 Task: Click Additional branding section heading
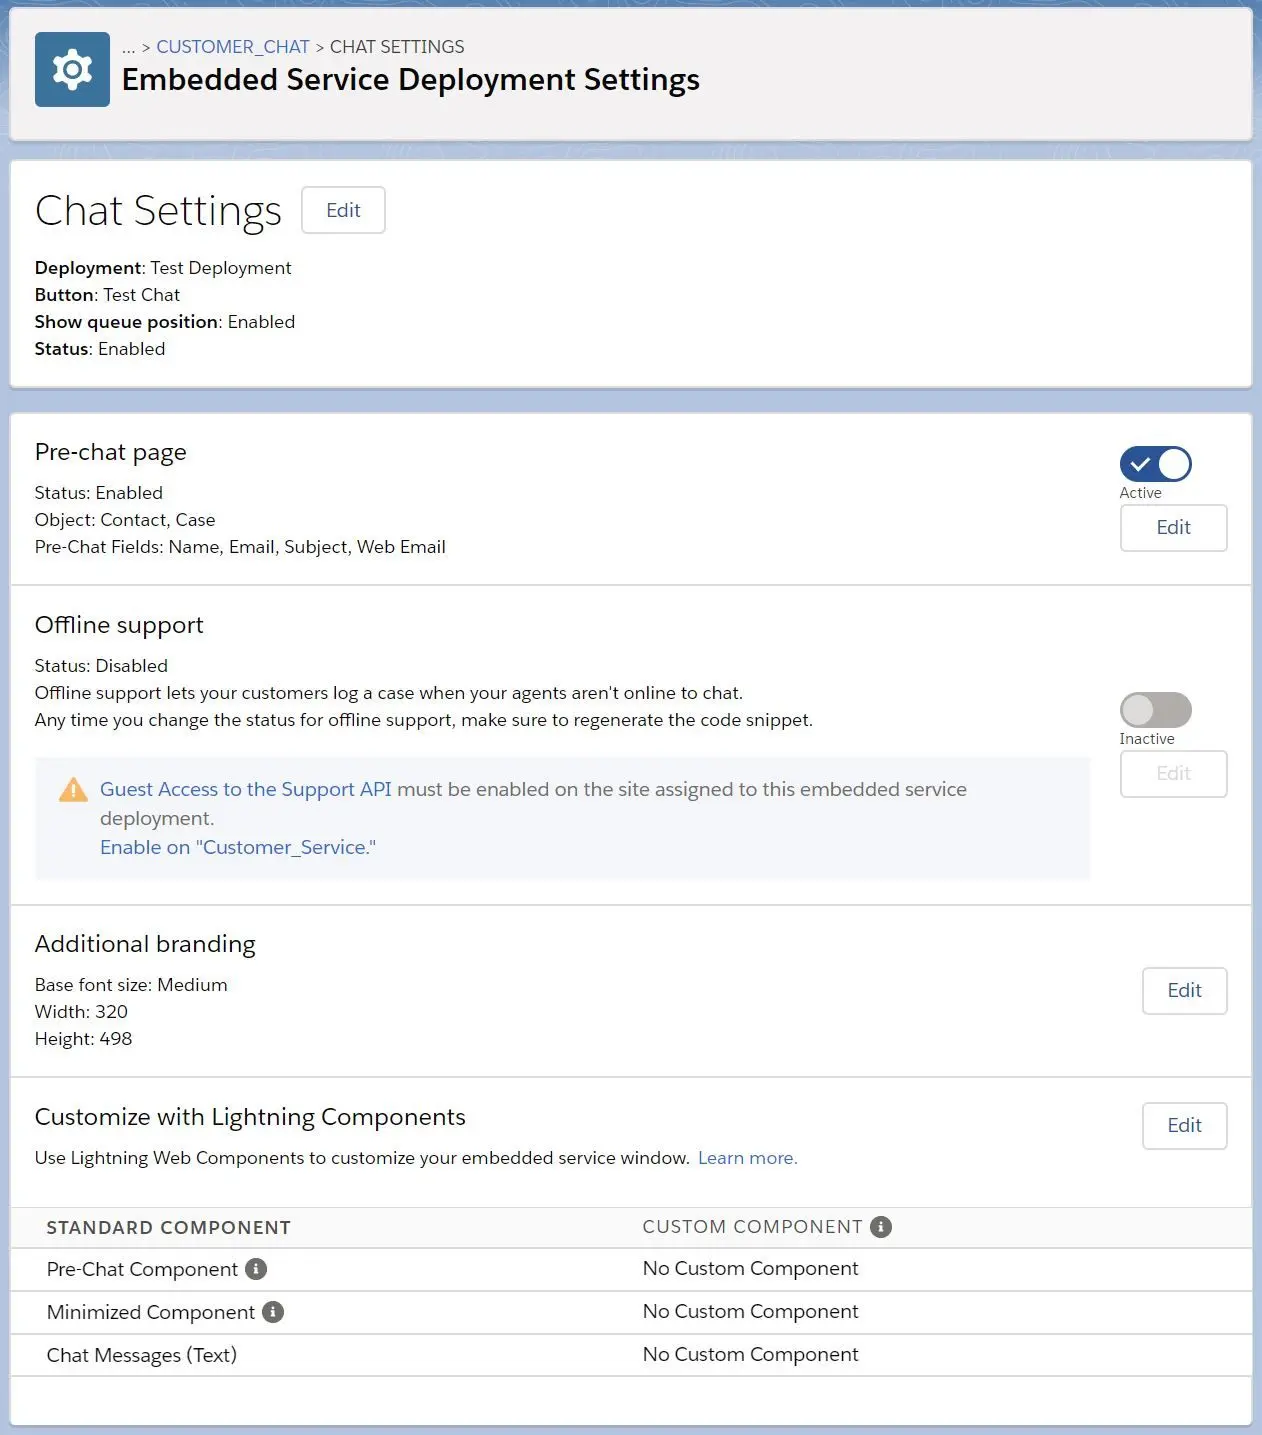point(145,944)
